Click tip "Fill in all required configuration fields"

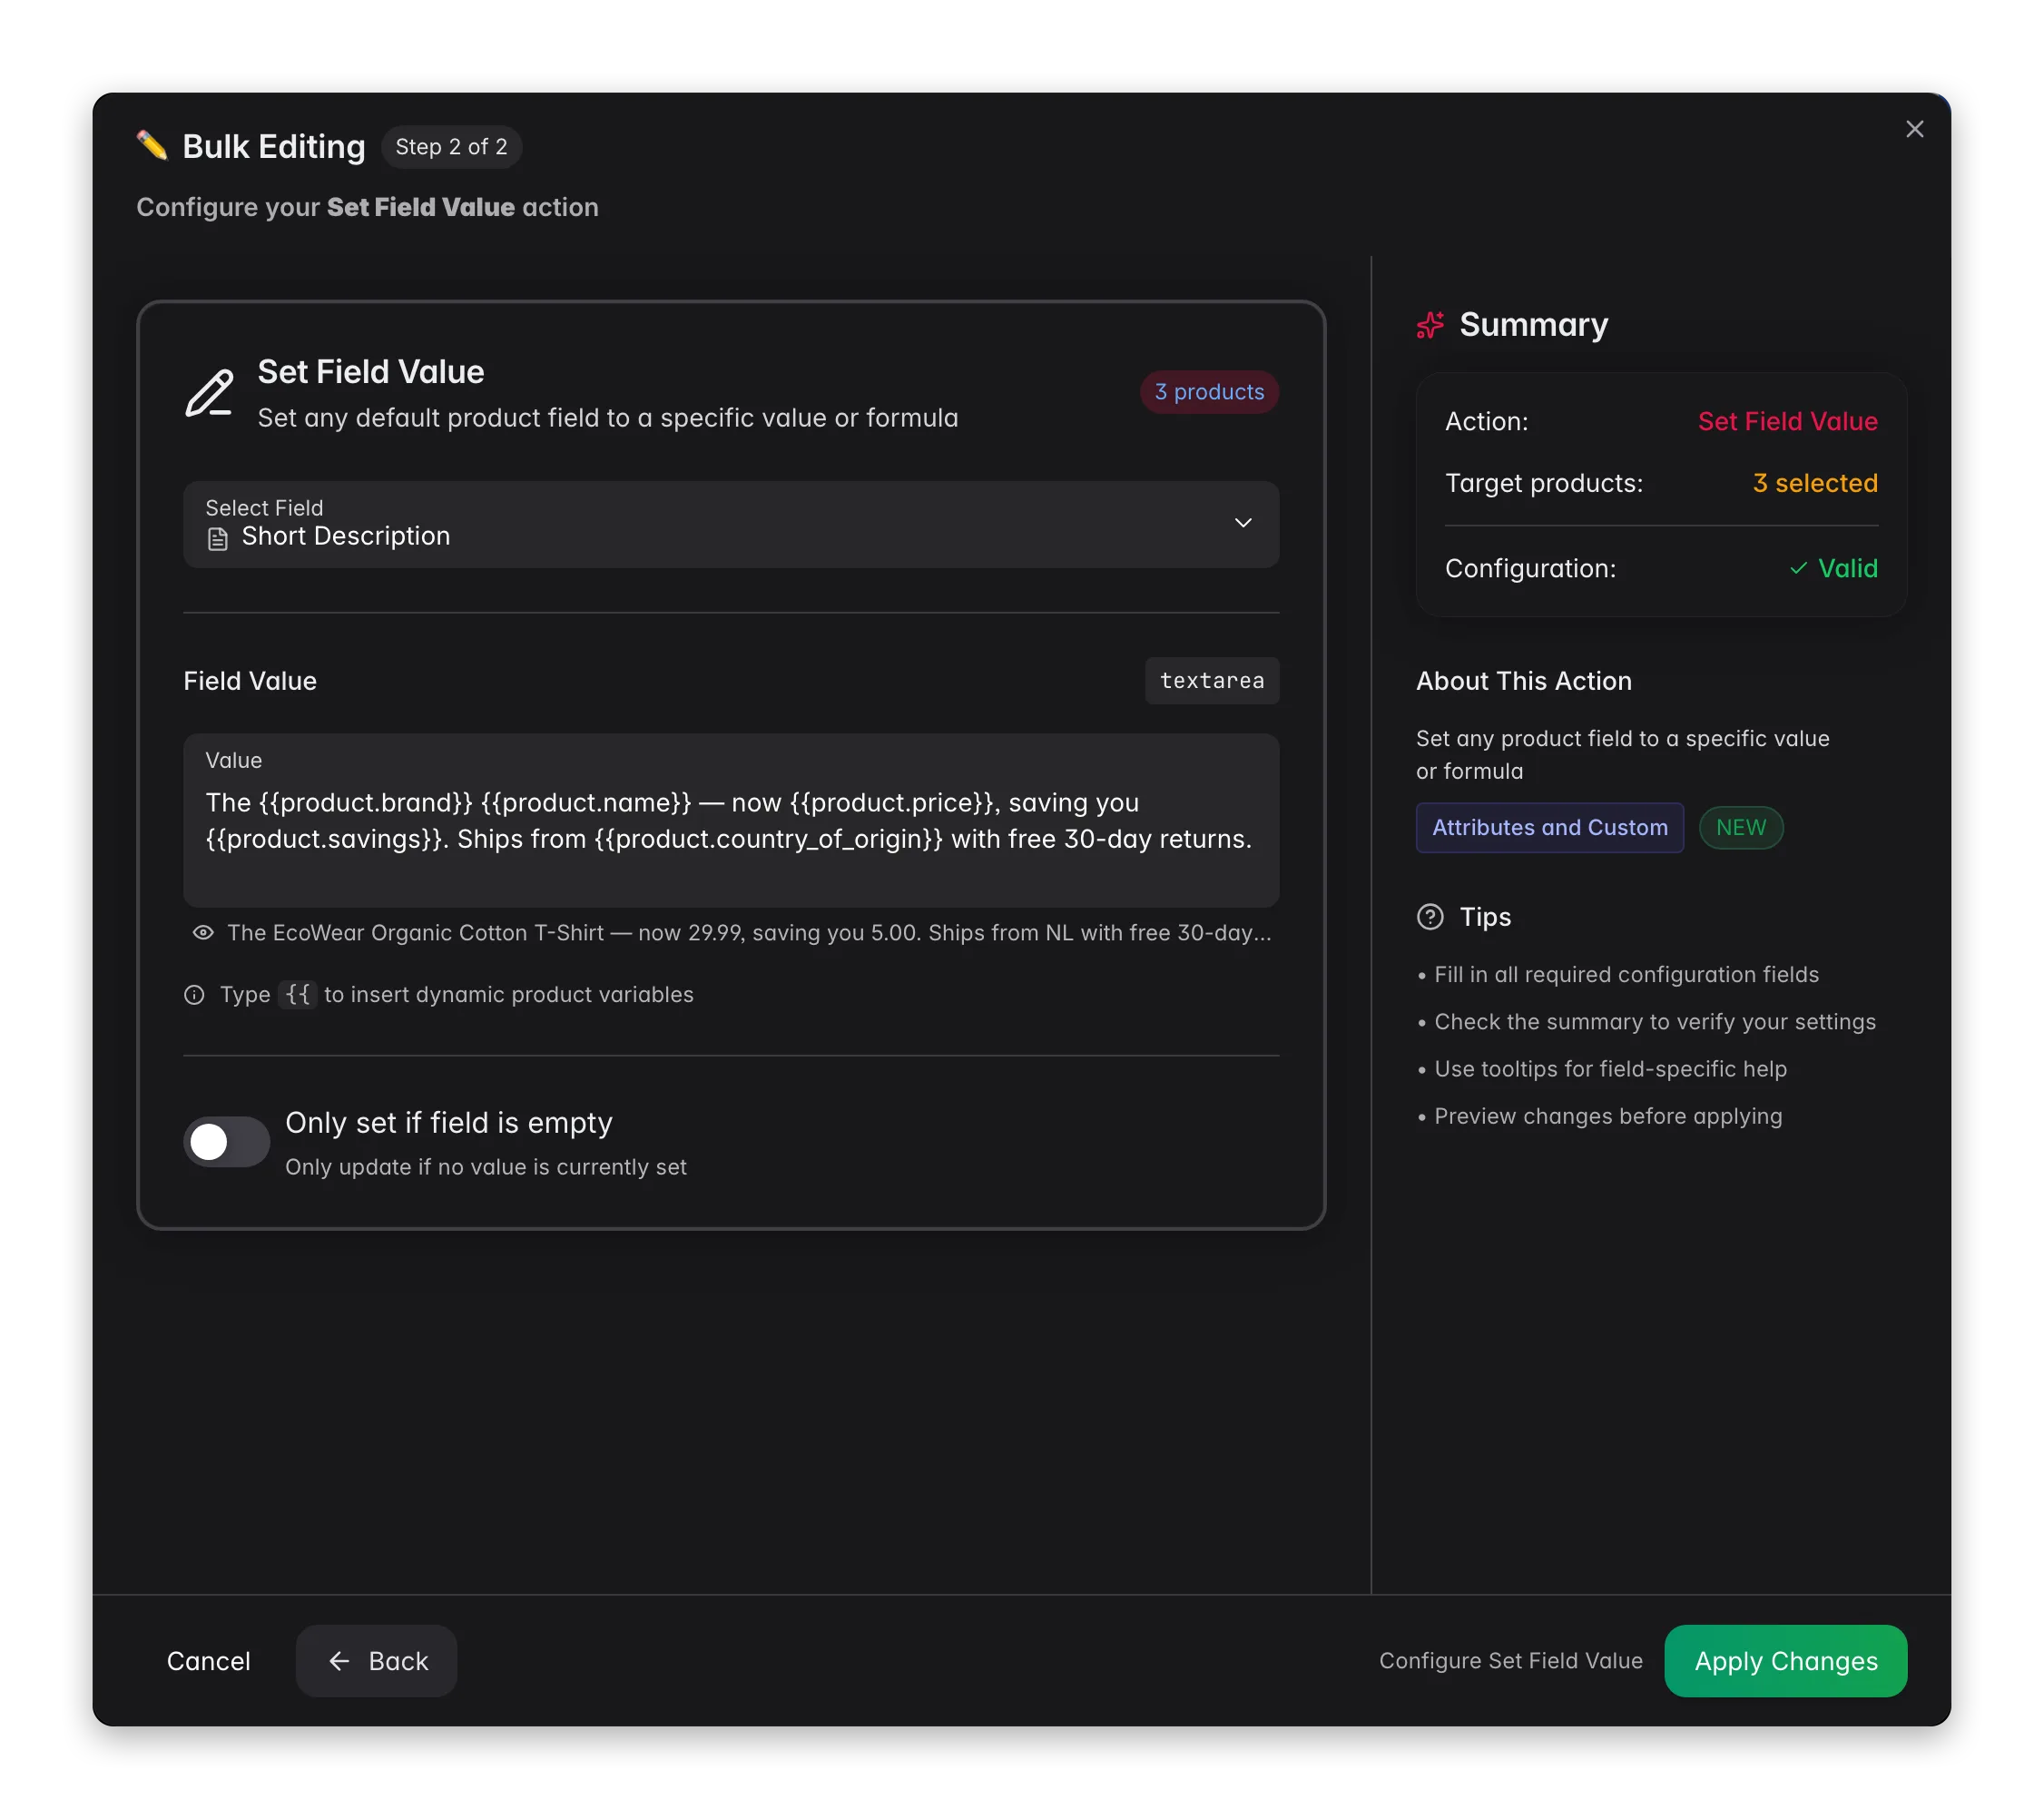click(1626, 974)
